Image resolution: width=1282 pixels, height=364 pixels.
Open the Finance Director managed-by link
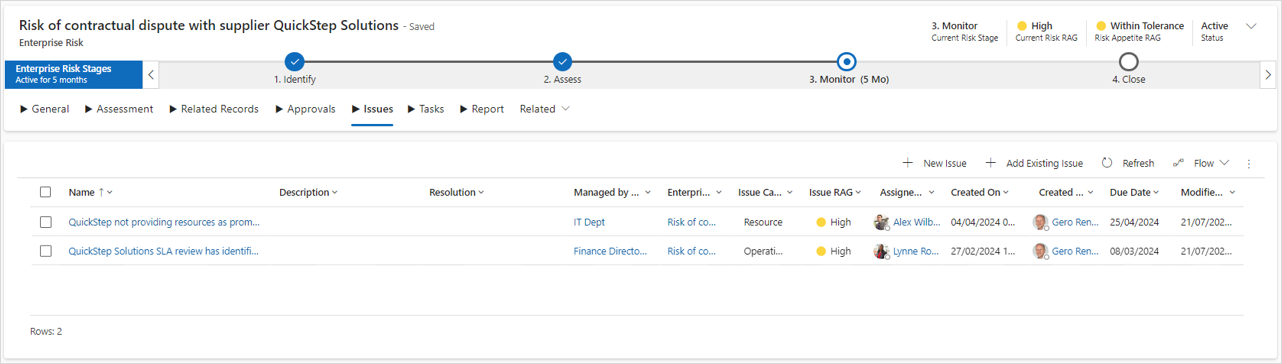[x=611, y=251]
